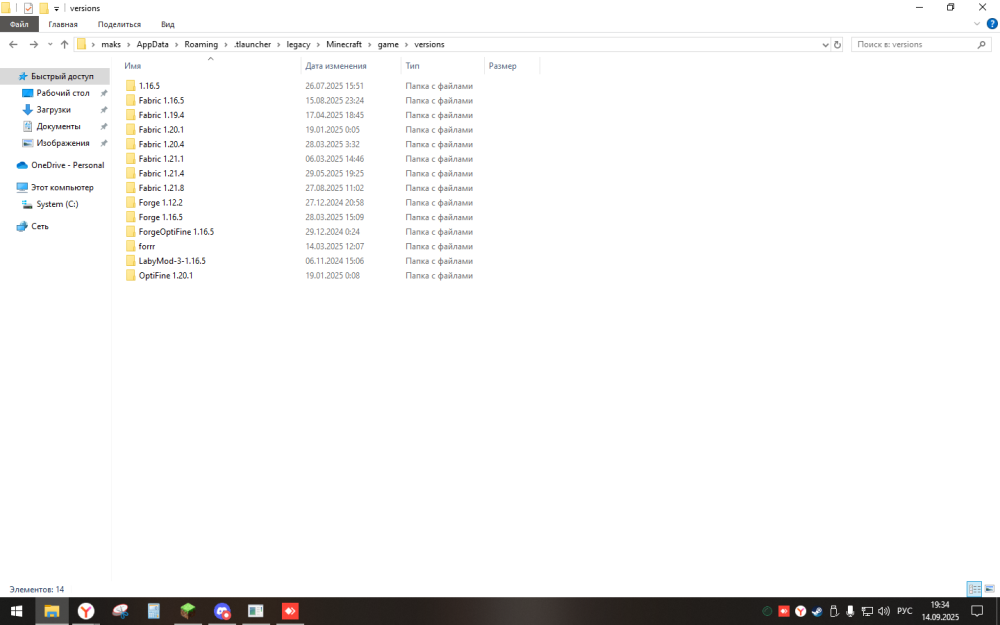Select Сеть in navigation pane
The image size is (1000, 625).
(x=40, y=226)
